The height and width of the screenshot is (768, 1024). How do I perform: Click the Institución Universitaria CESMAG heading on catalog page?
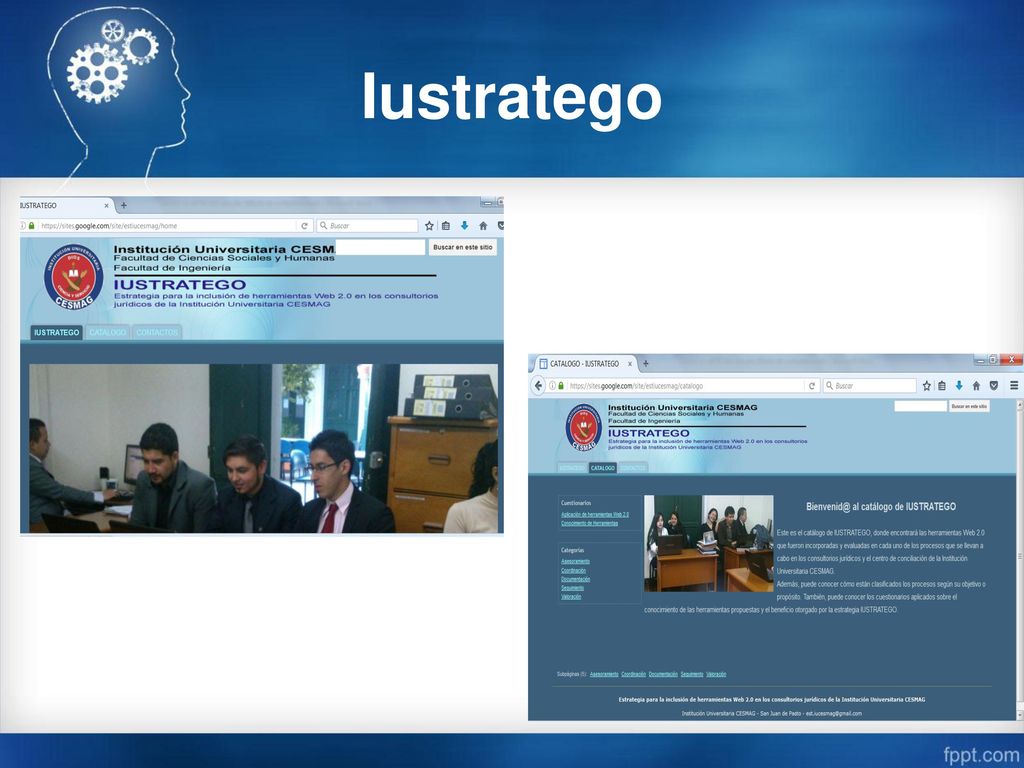click(x=682, y=408)
